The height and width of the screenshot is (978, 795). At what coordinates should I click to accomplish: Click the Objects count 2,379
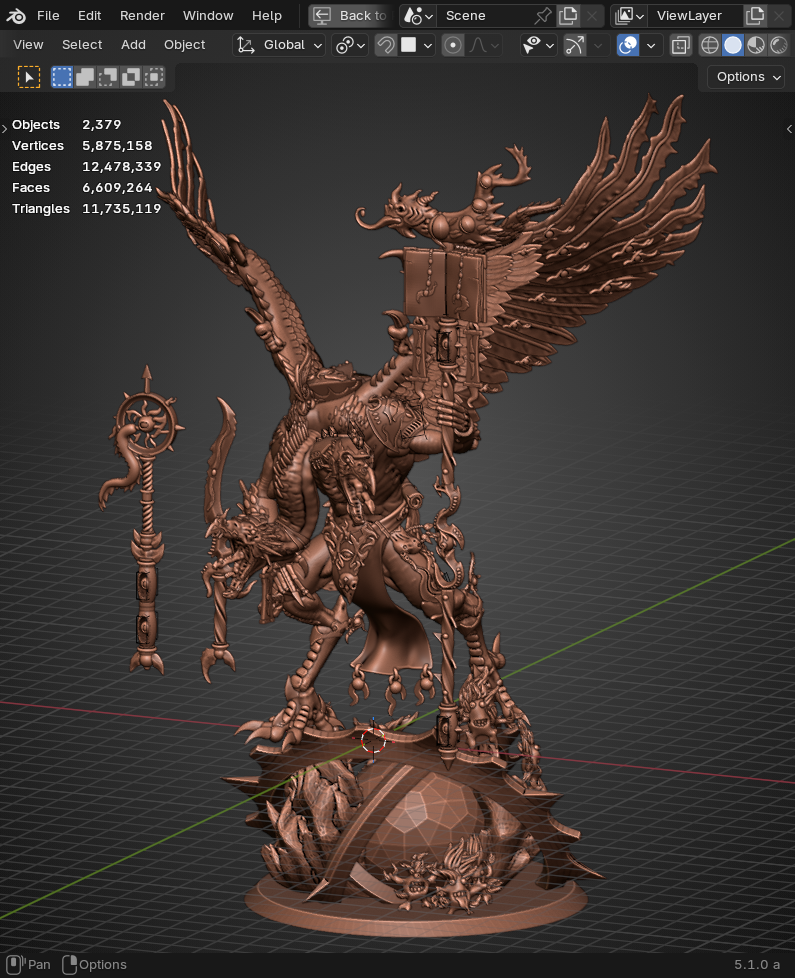pyautogui.click(x=102, y=124)
